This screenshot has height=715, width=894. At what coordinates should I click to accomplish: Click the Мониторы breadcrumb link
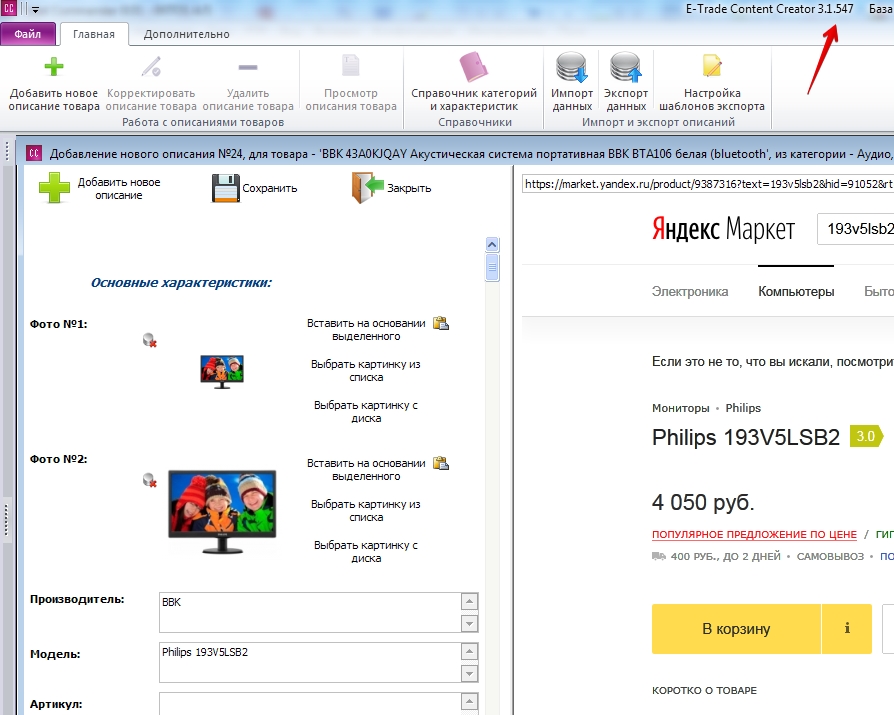coord(681,408)
